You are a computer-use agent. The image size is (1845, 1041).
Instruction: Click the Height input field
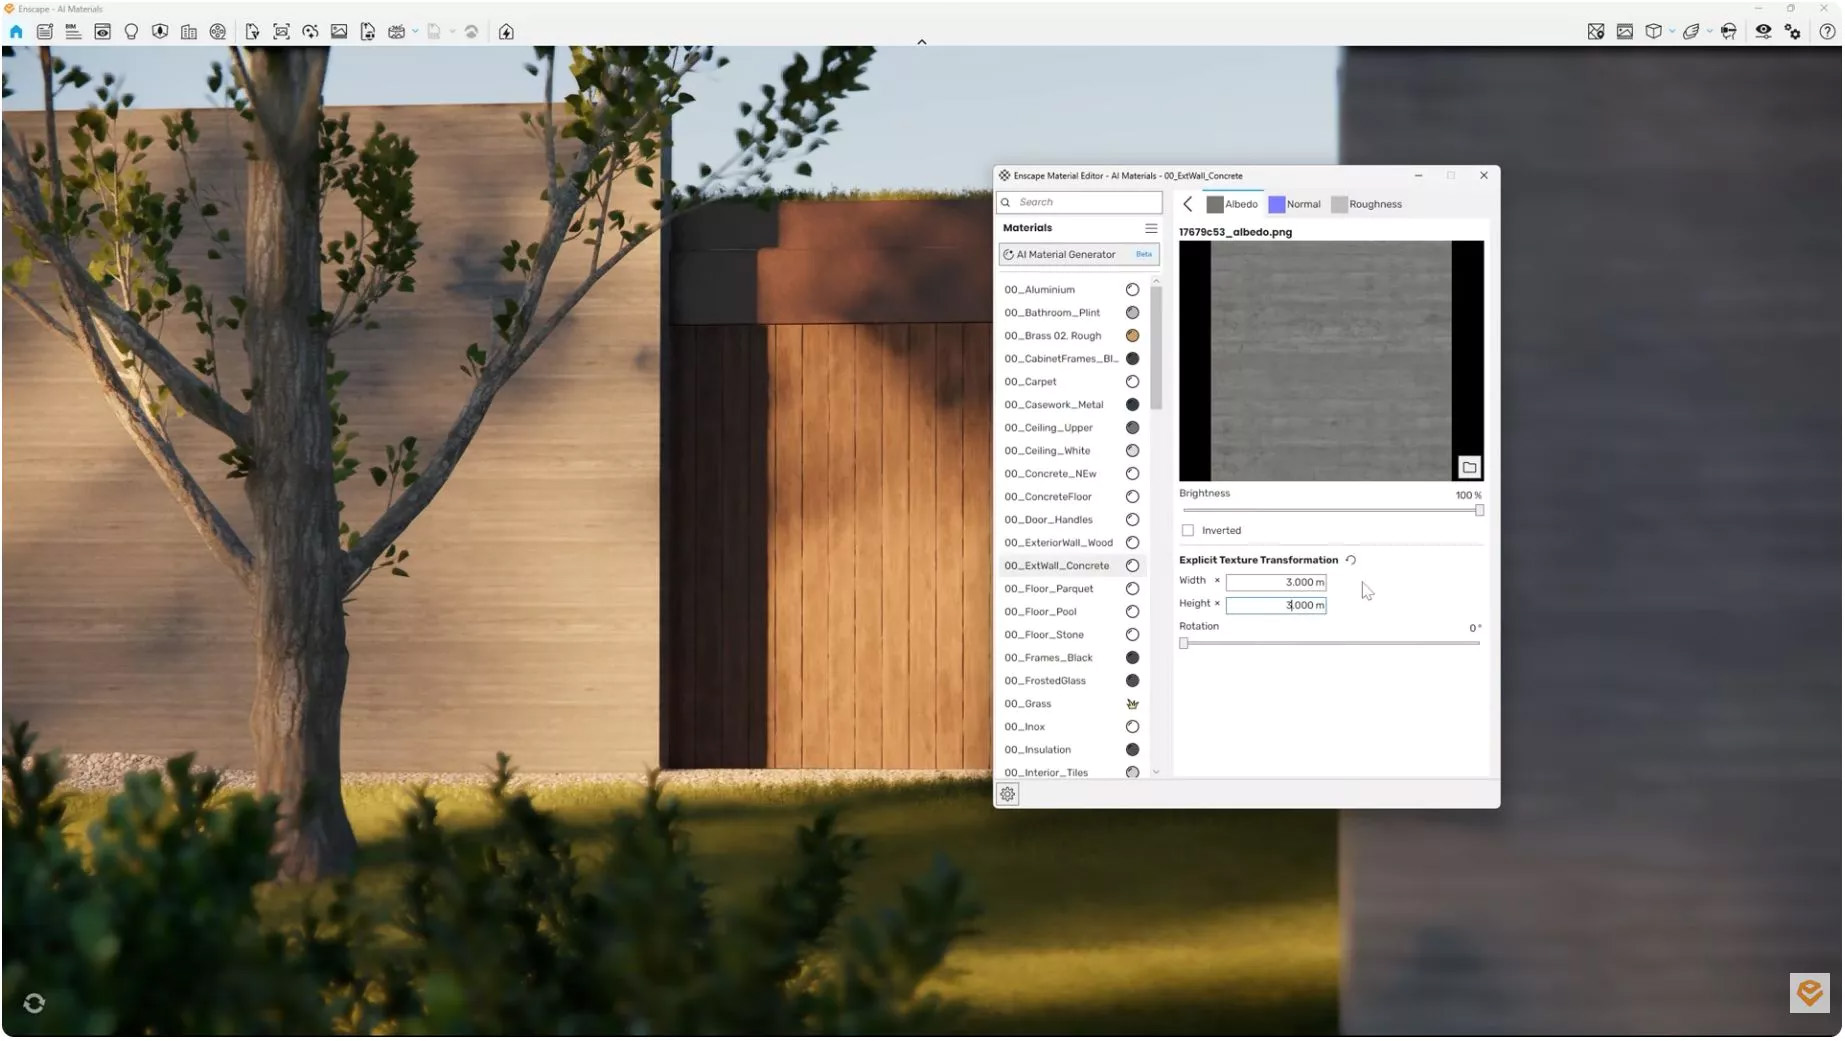coord(1276,605)
